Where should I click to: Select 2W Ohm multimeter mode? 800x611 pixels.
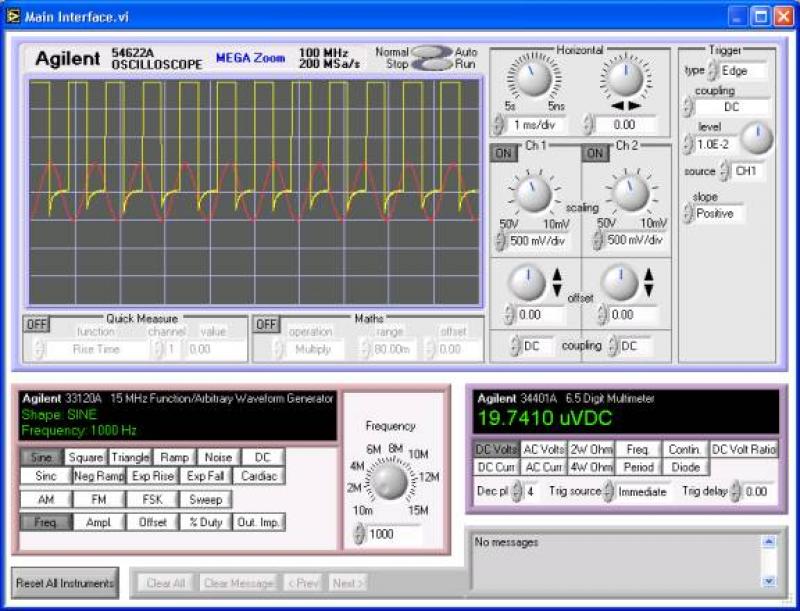(591, 449)
